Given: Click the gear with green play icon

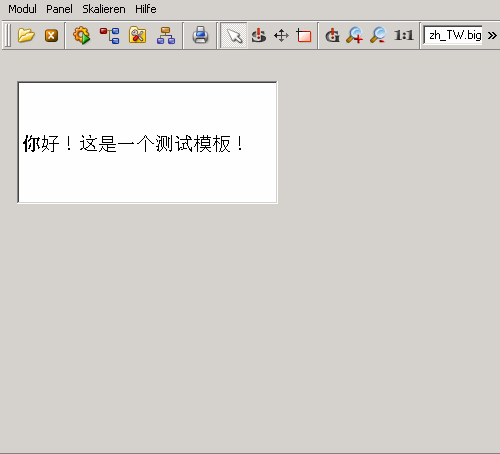Looking at the screenshot, I should point(82,35).
